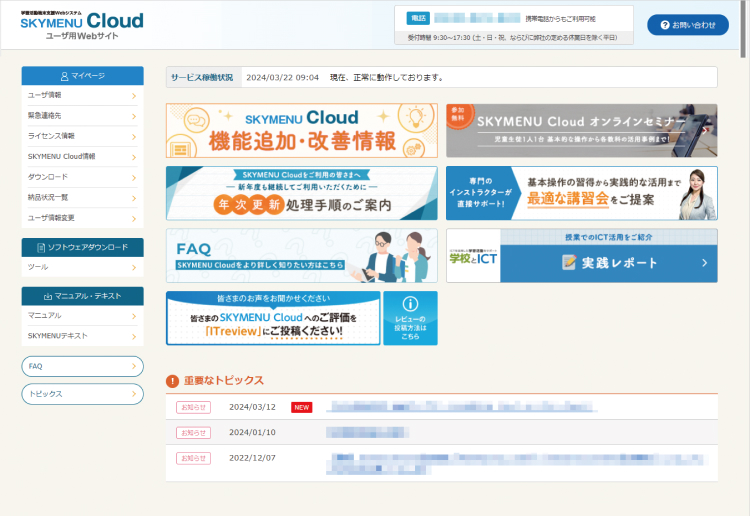Image resolution: width=750 pixels, height=516 pixels.
Task: Click the 2024/03/22 09:04 status timestamp
Action: (x=282, y=77)
